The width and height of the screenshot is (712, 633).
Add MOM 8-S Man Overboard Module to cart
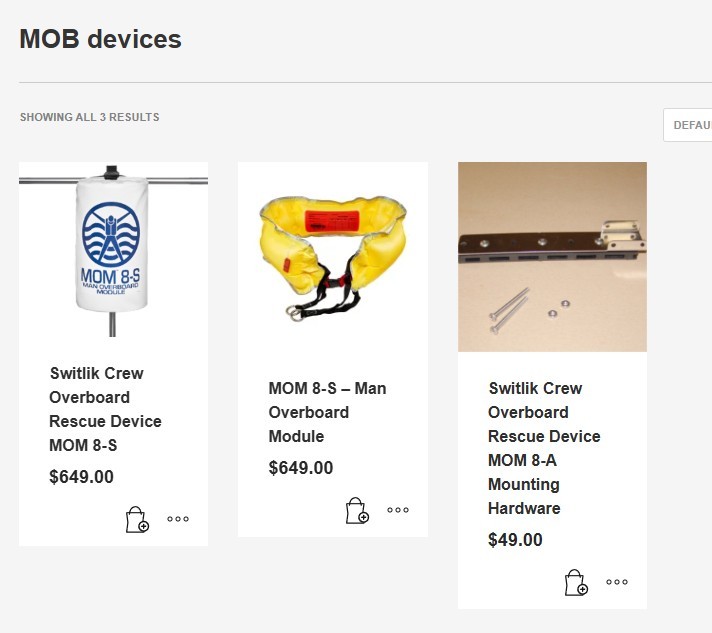point(357,511)
